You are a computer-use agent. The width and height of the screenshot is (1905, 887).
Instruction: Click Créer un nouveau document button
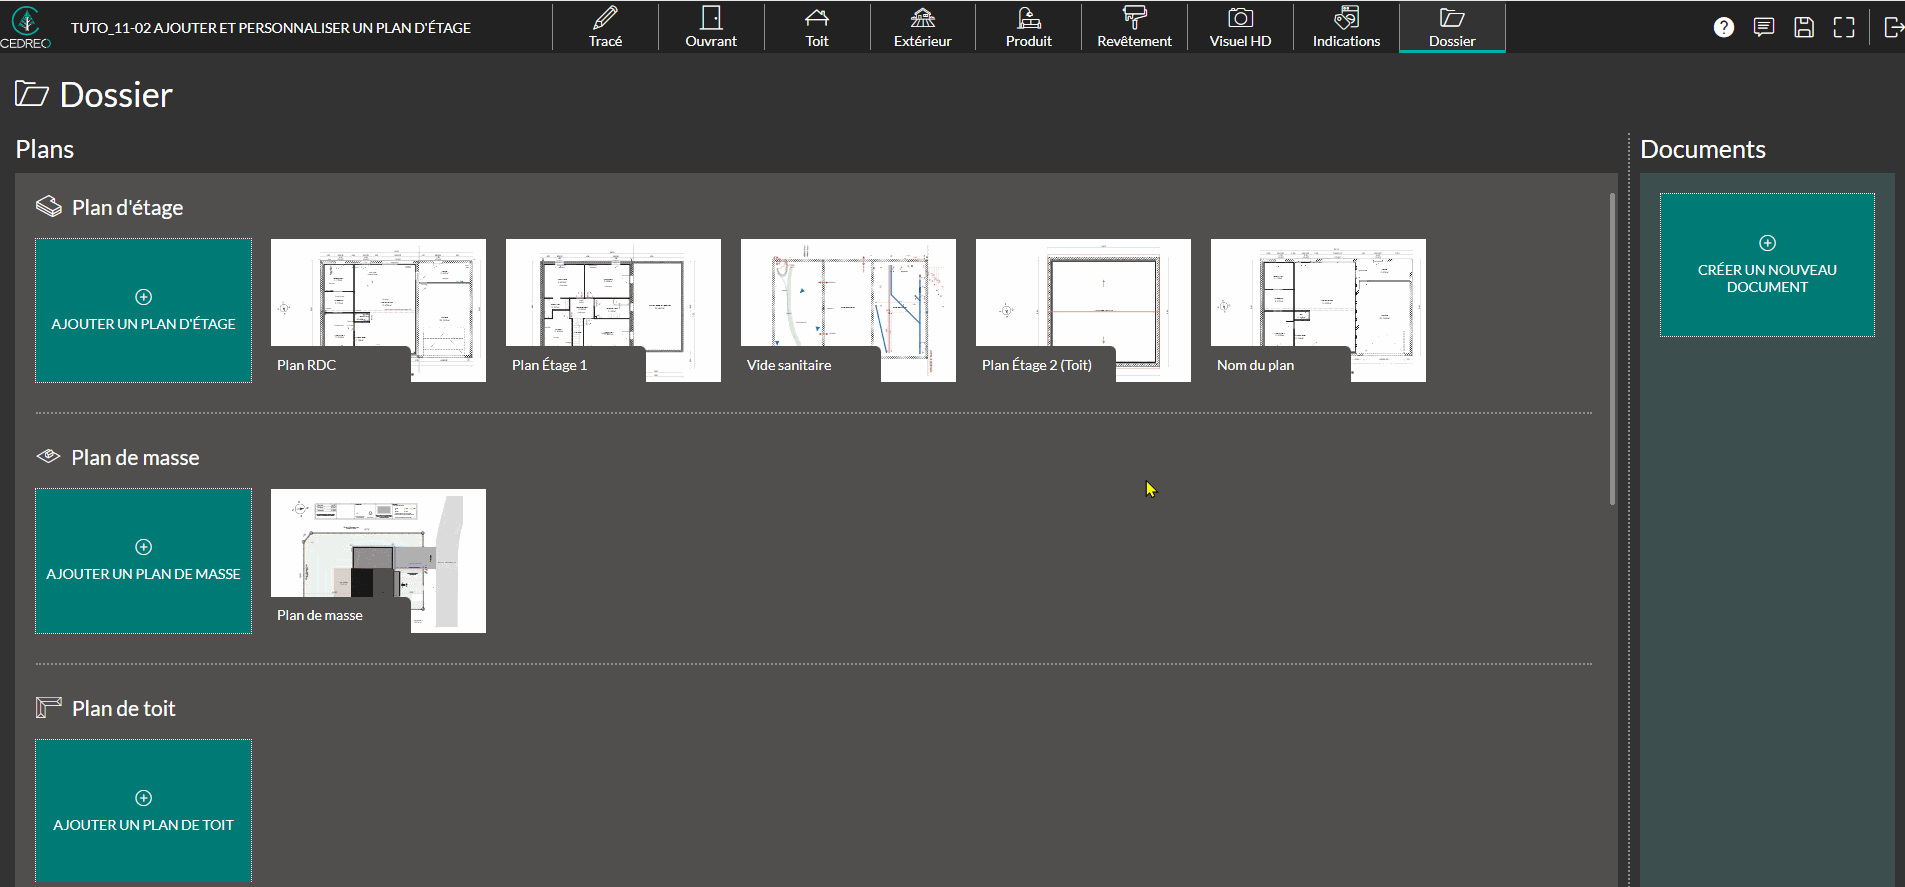[x=1767, y=265]
